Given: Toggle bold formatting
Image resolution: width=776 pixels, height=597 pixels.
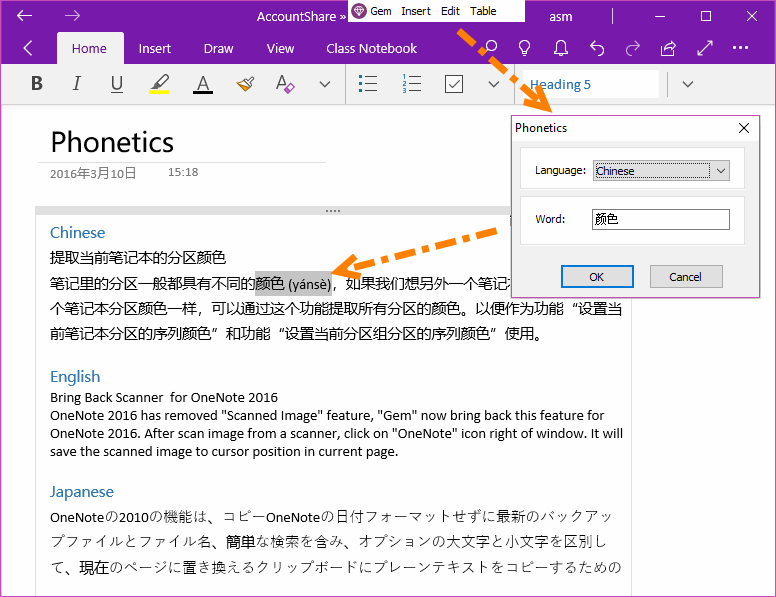Looking at the screenshot, I should click(37, 84).
